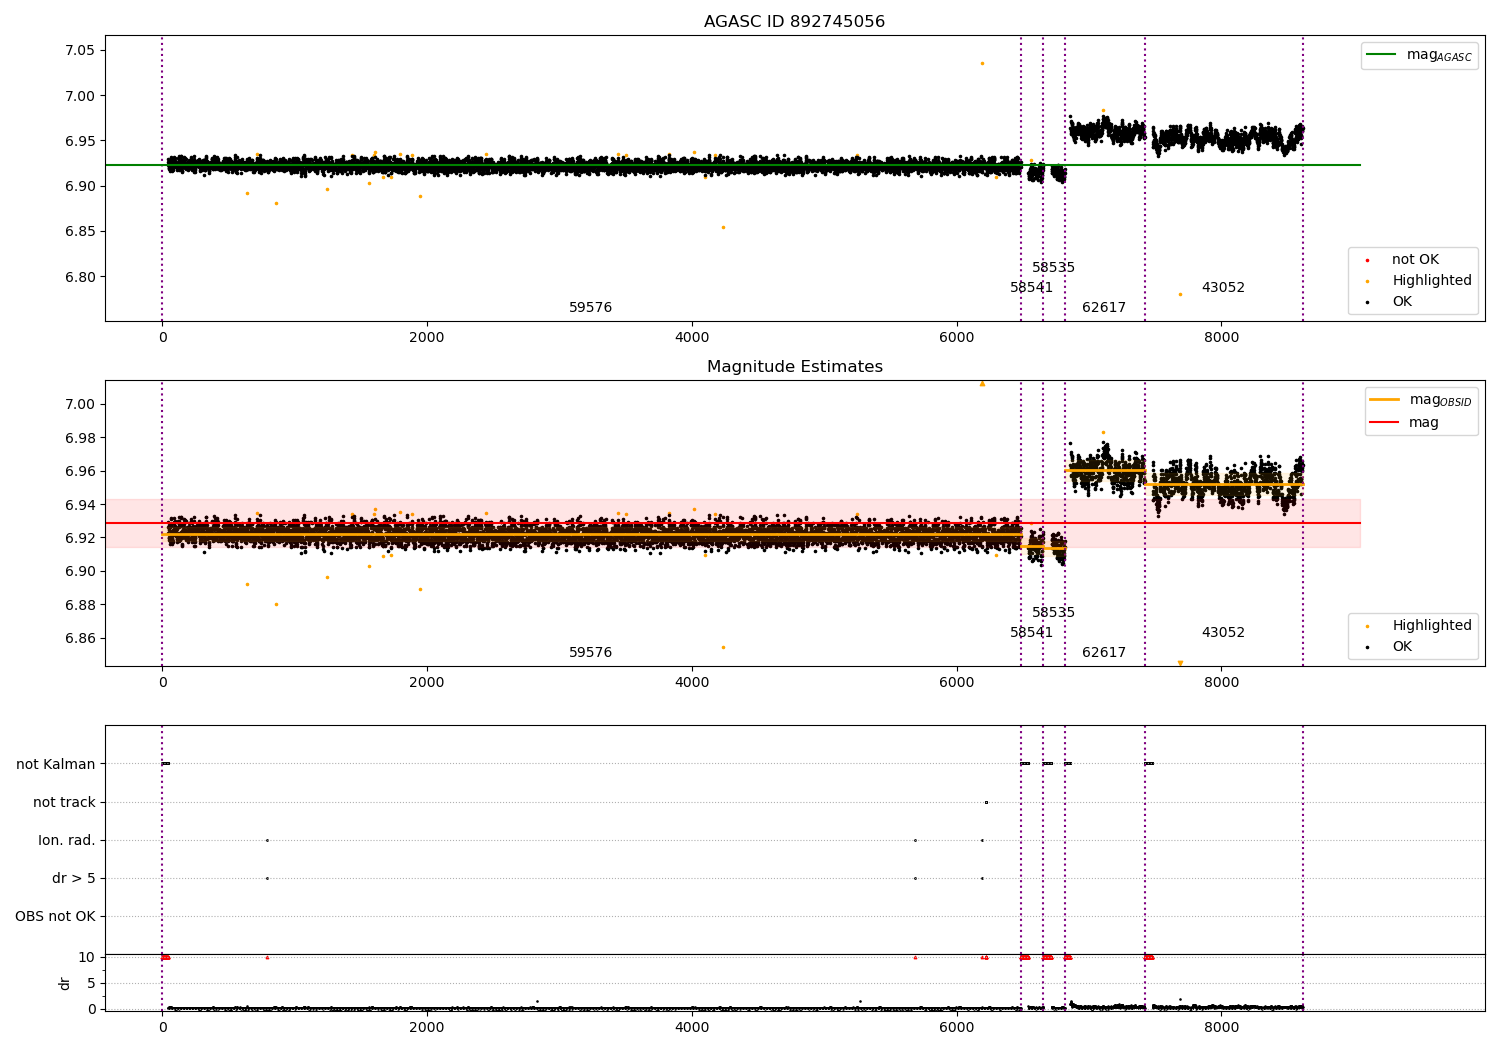Select obsid label 43052 in Magnitude Estimates plot
The image size is (1500, 1050).
click(1223, 633)
